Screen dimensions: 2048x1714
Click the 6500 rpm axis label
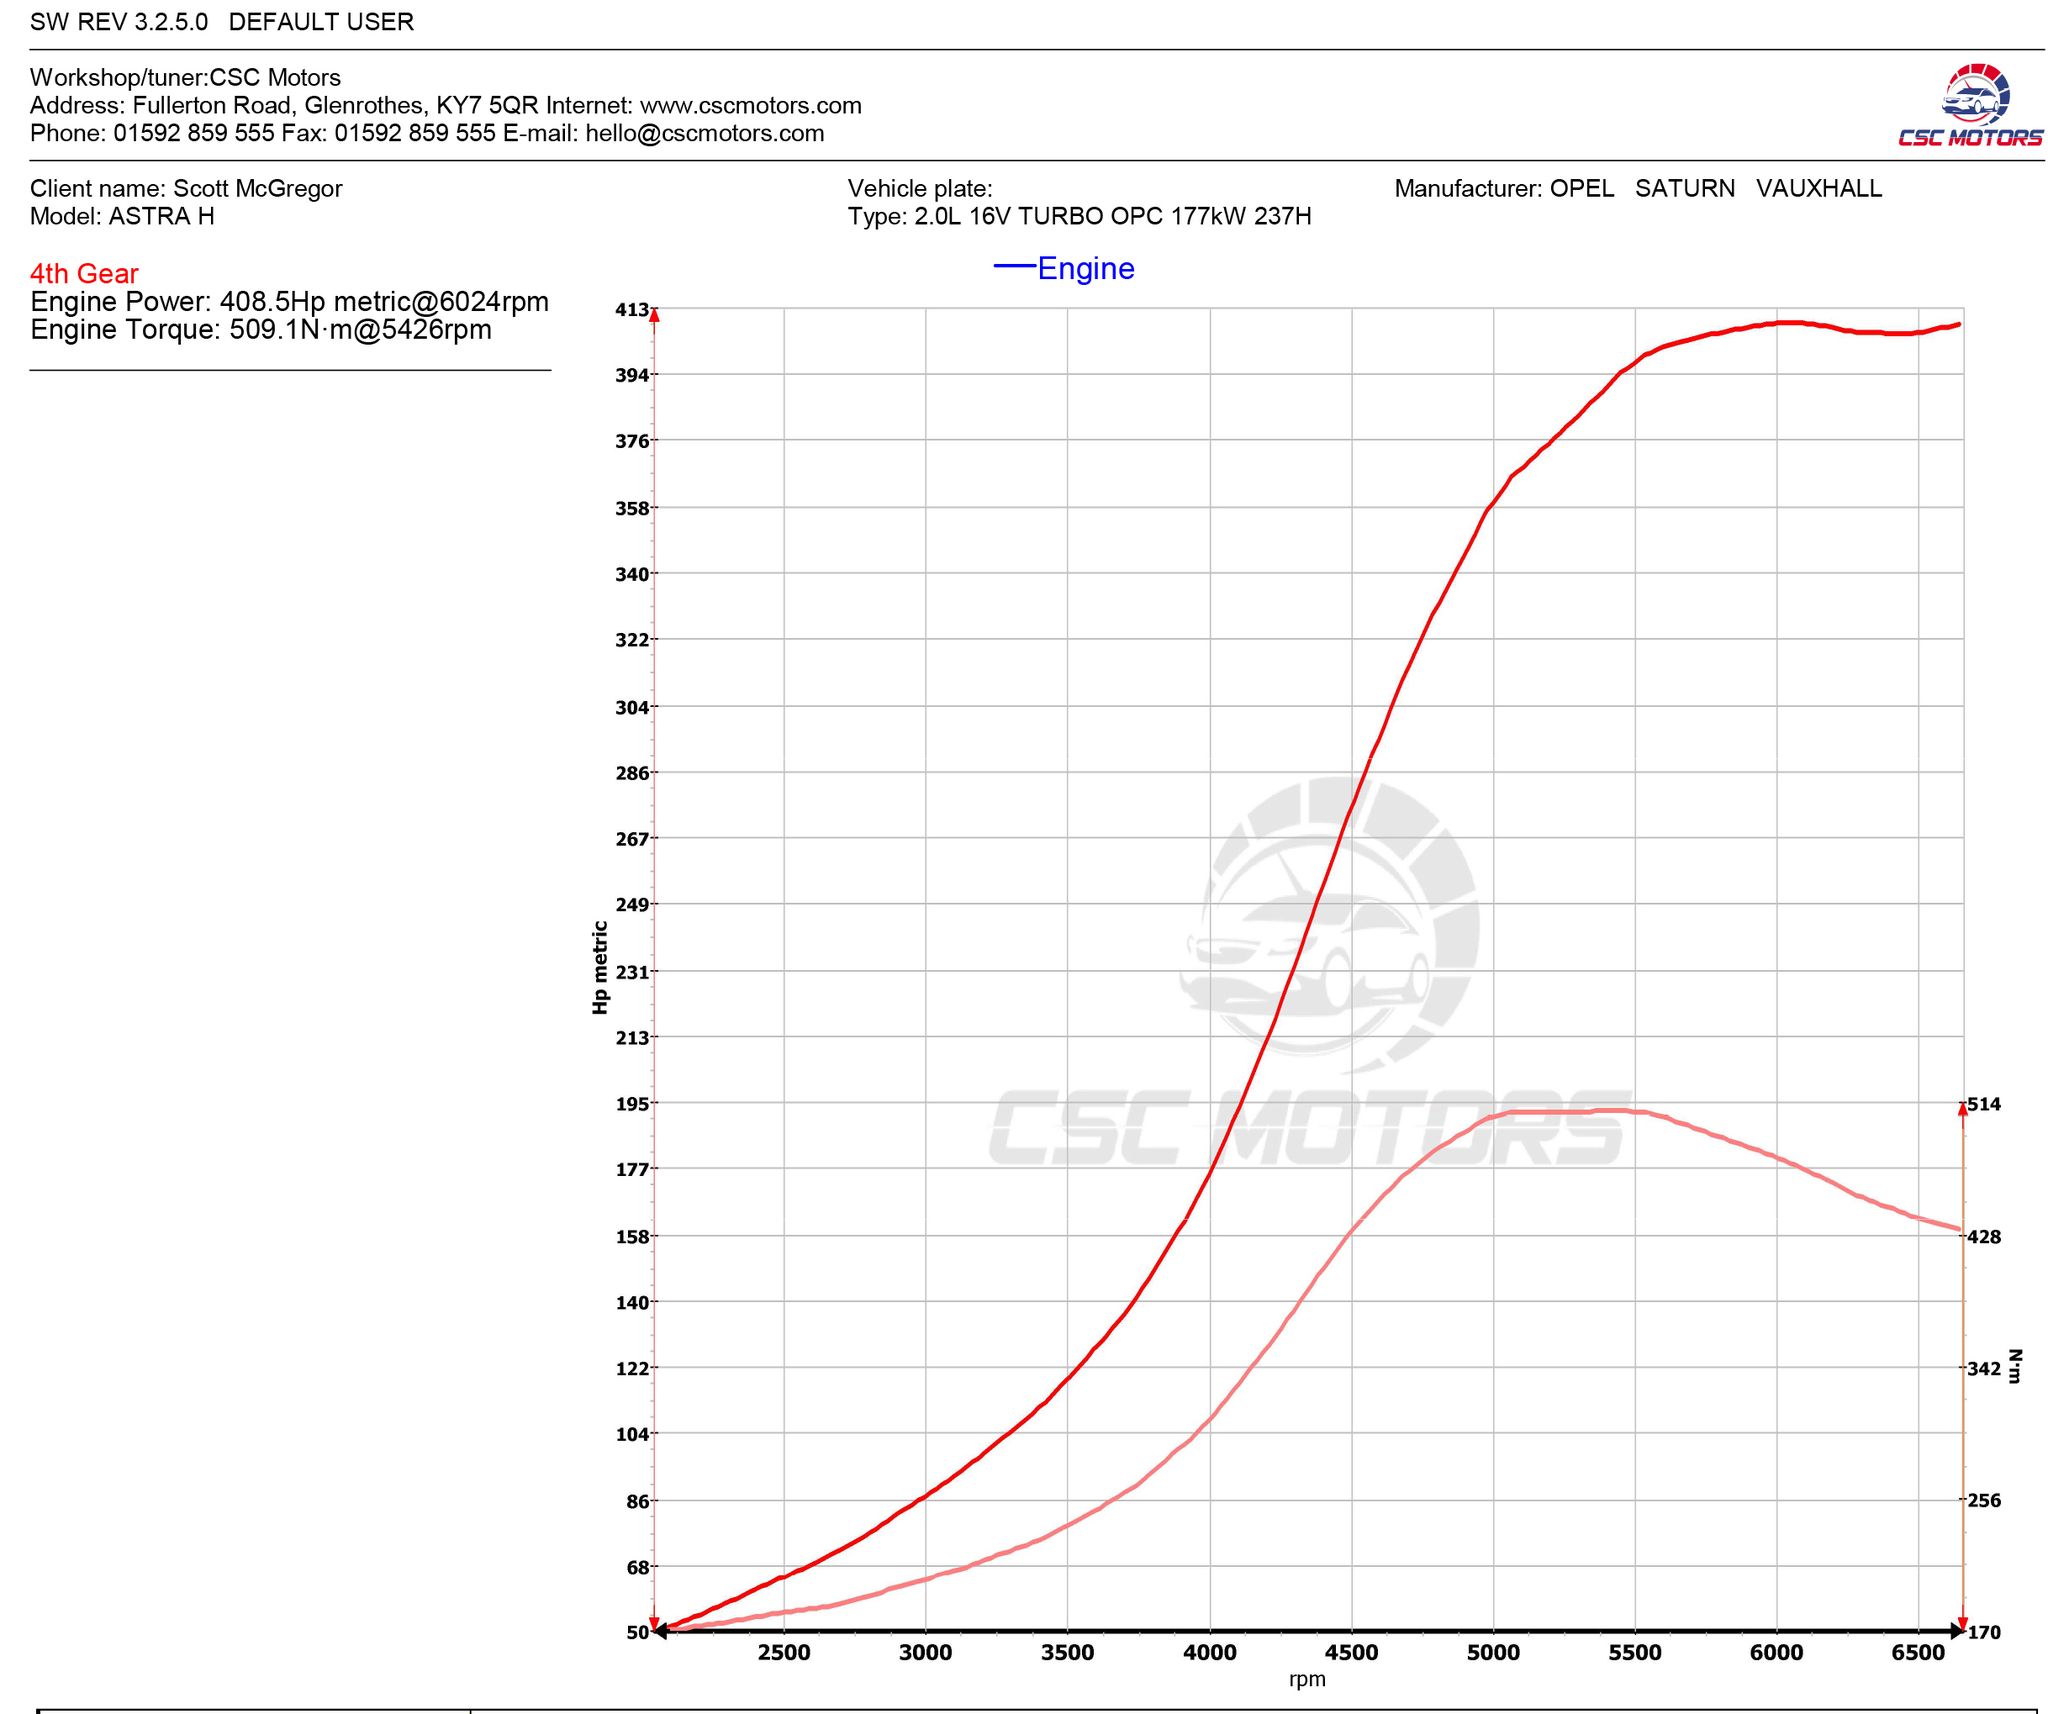(x=1918, y=1653)
